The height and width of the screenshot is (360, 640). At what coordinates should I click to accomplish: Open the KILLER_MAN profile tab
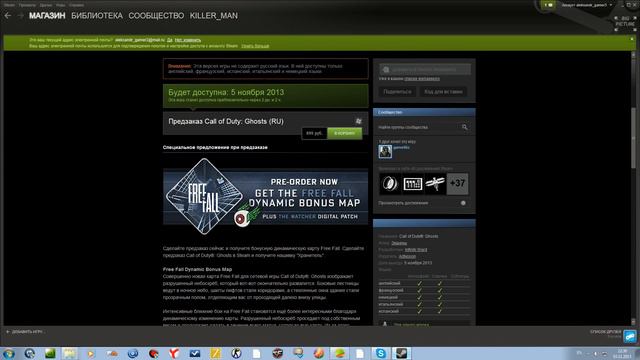click(x=213, y=16)
